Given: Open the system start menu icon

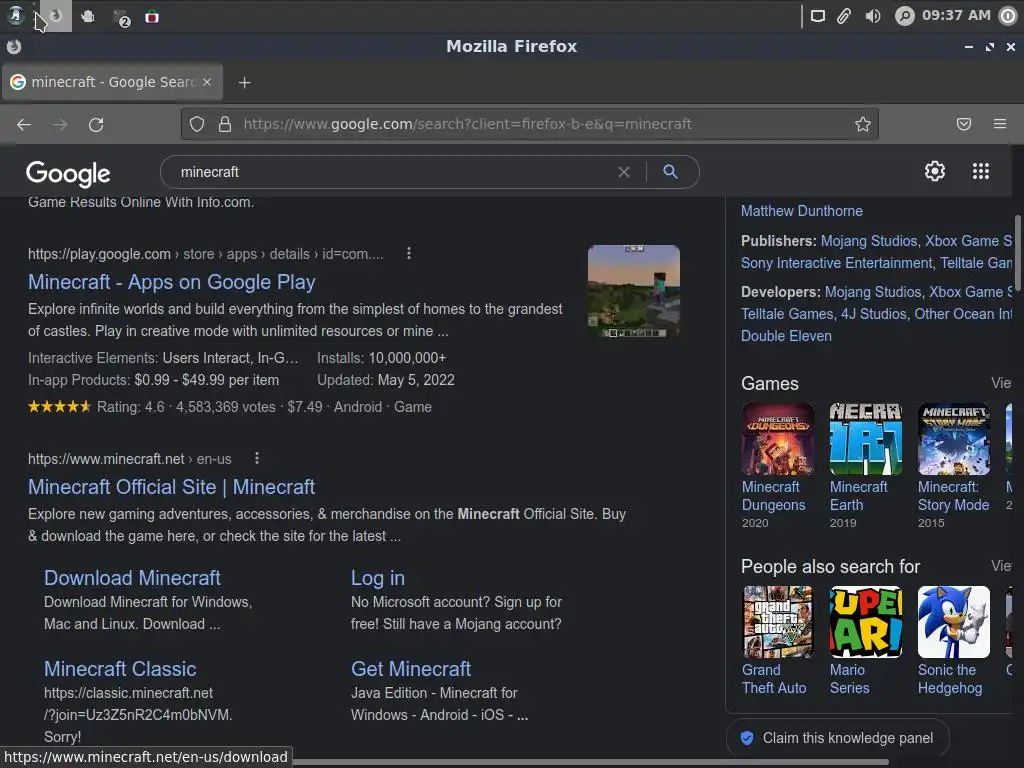Looking at the screenshot, I should (x=15, y=16).
